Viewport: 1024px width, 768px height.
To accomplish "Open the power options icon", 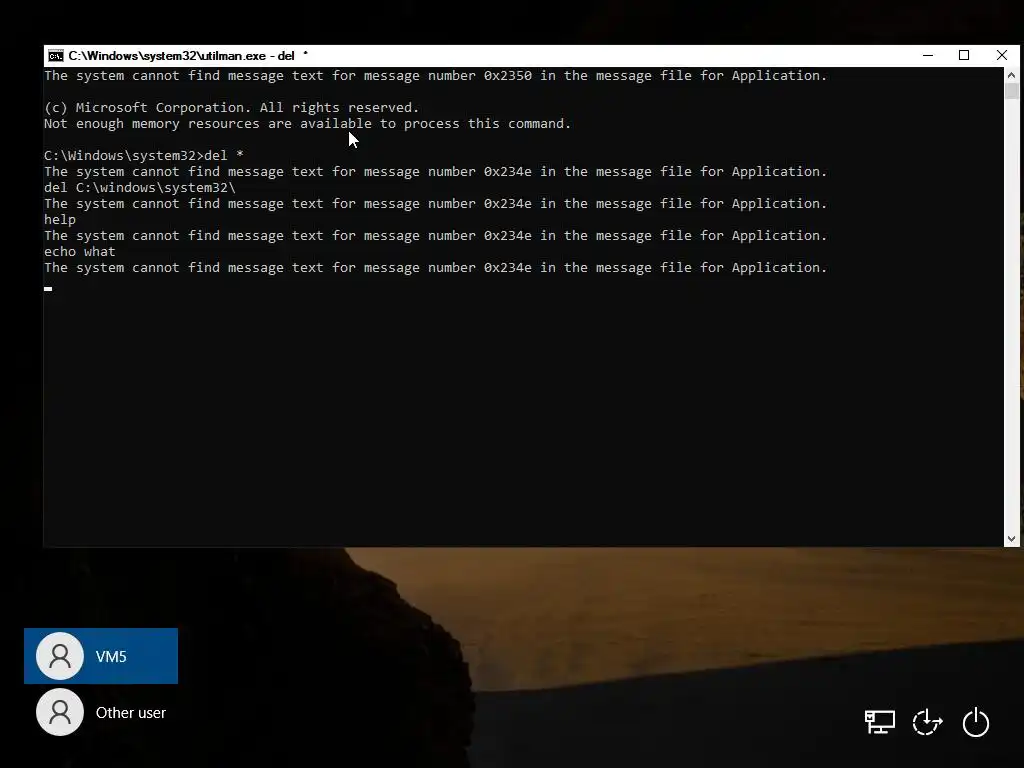I will [976, 722].
